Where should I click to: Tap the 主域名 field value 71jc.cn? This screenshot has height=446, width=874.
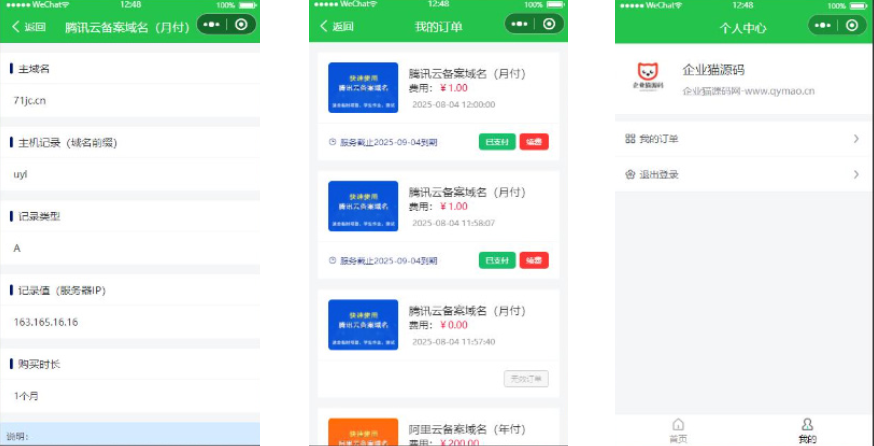(x=30, y=101)
